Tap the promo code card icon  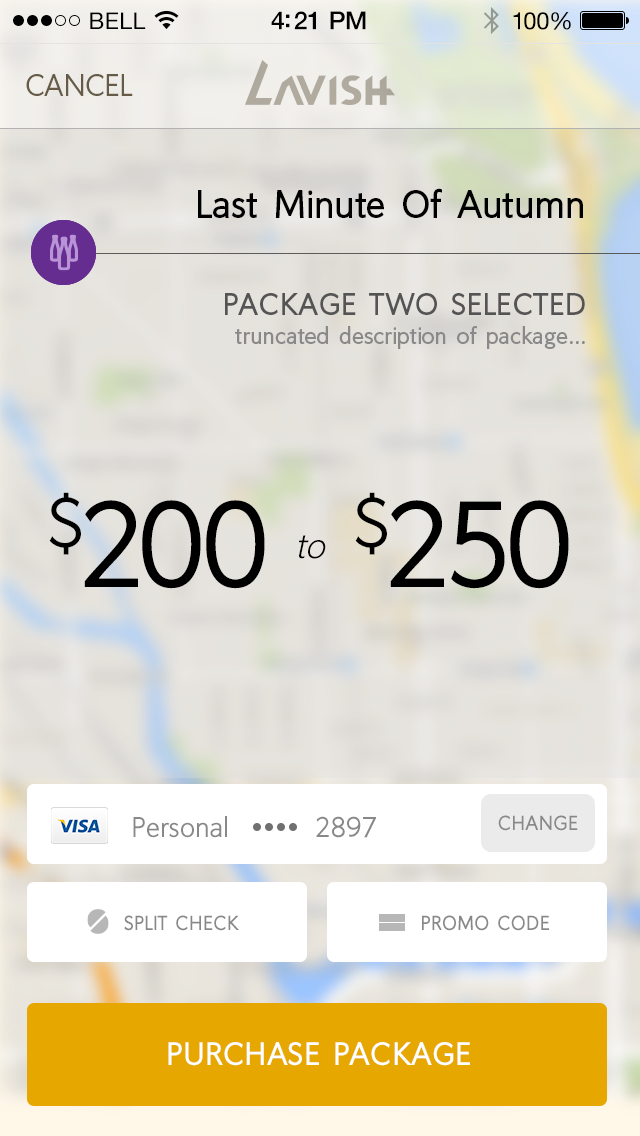(x=392, y=923)
